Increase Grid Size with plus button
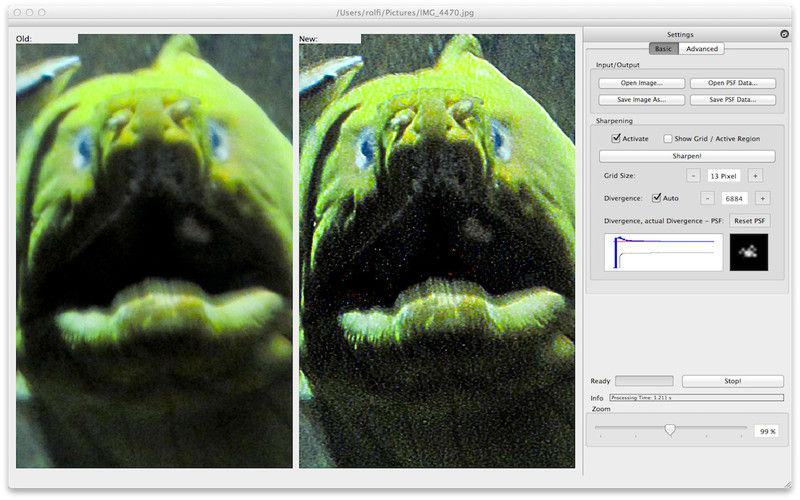The width and height of the screenshot is (800, 500). click(755, 176)
